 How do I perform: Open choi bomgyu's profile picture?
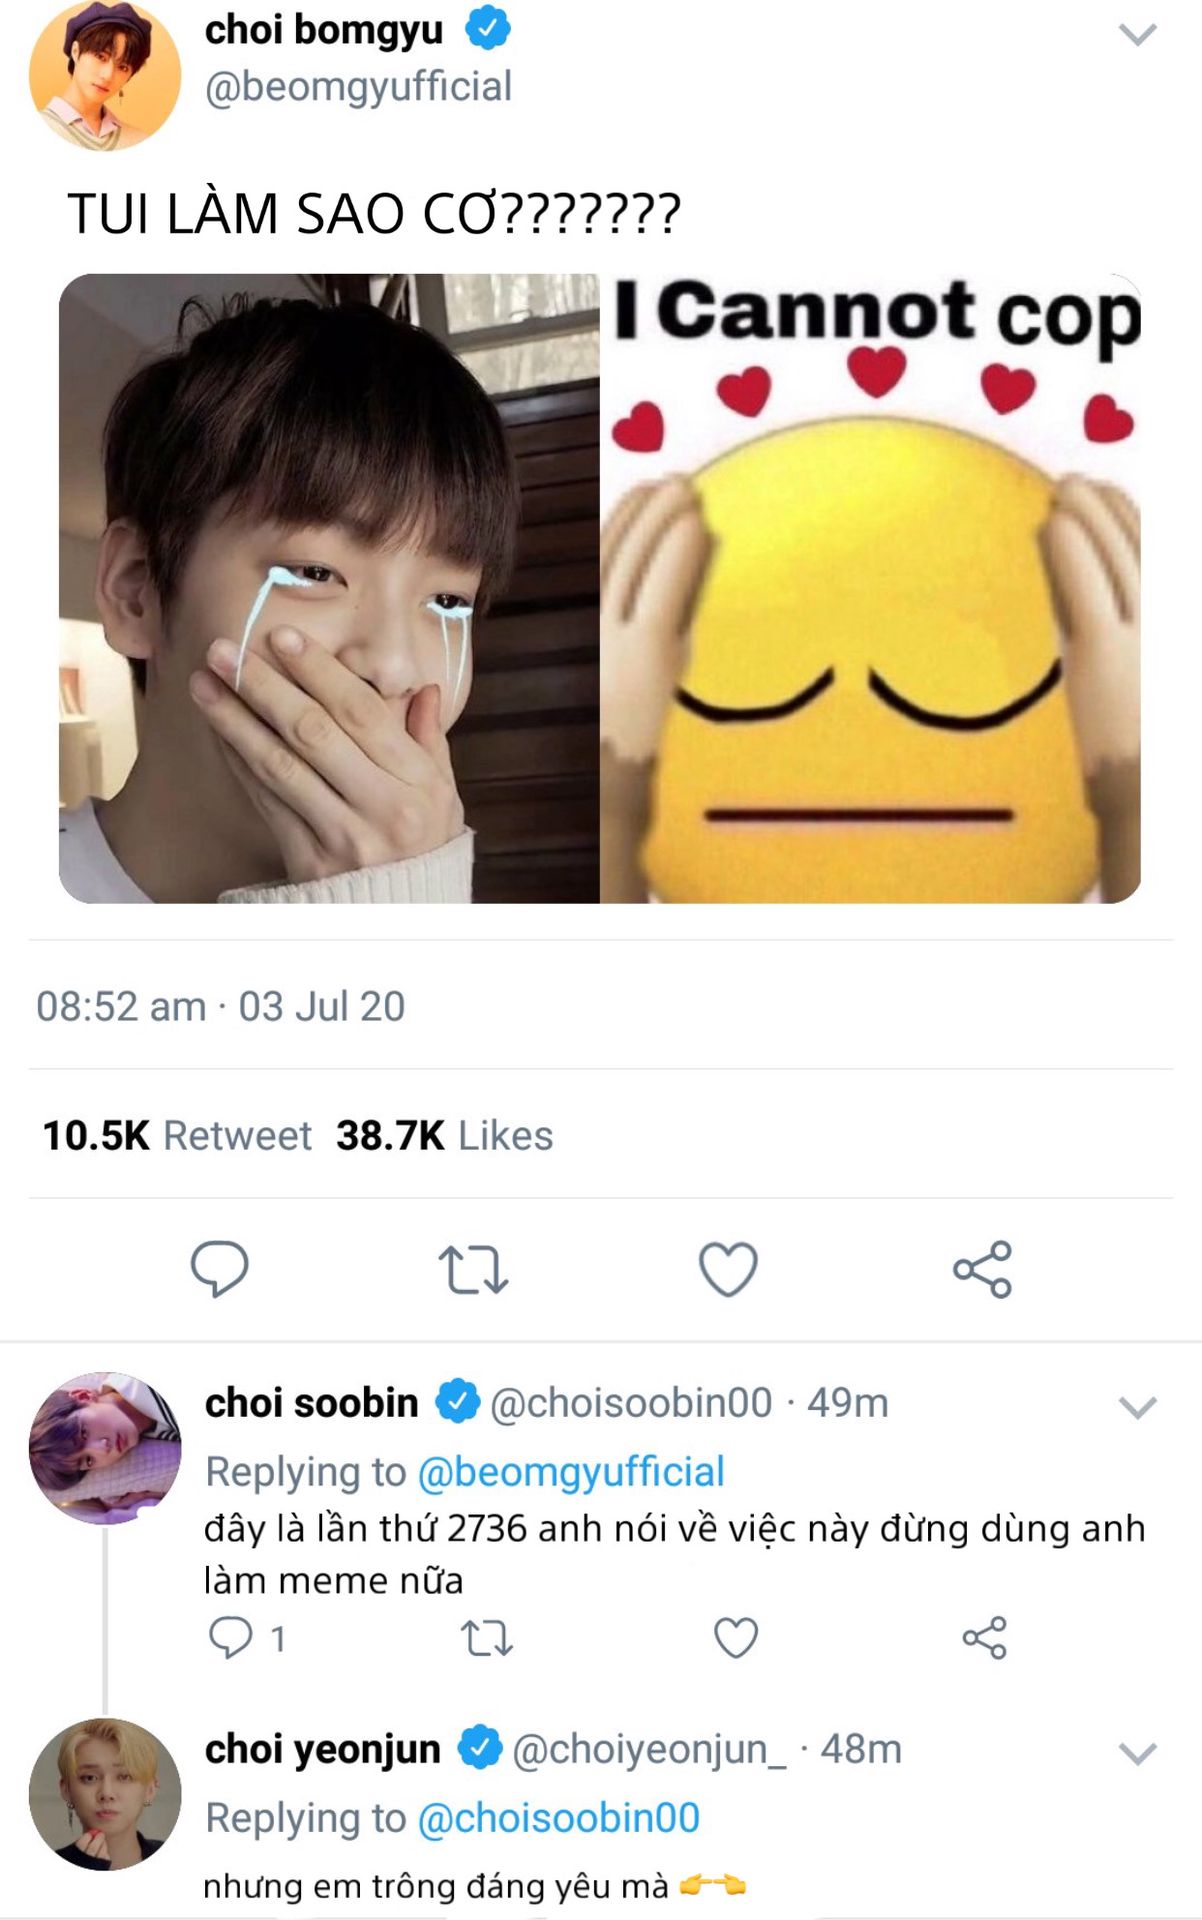click(x=105, y=76)
